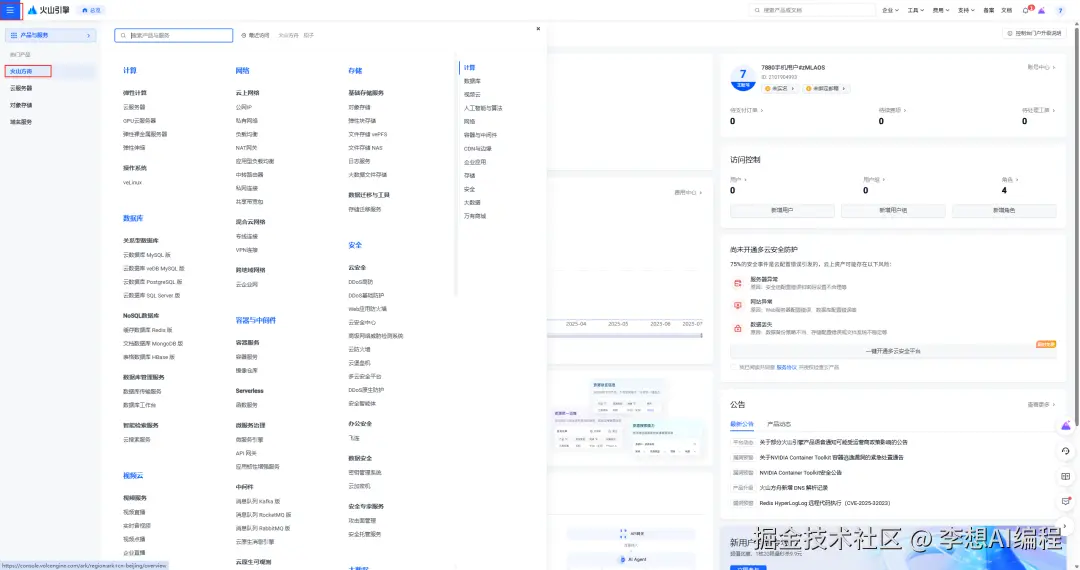The height and width of the screenshot is (570, 1080).
Task: Click the chart timeline range slider
Action: 625,336
